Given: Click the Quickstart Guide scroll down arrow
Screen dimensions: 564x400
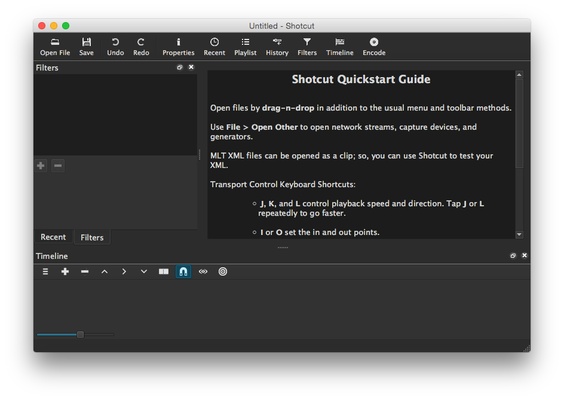Looking at the screenshot, I should tap(519, 234).
